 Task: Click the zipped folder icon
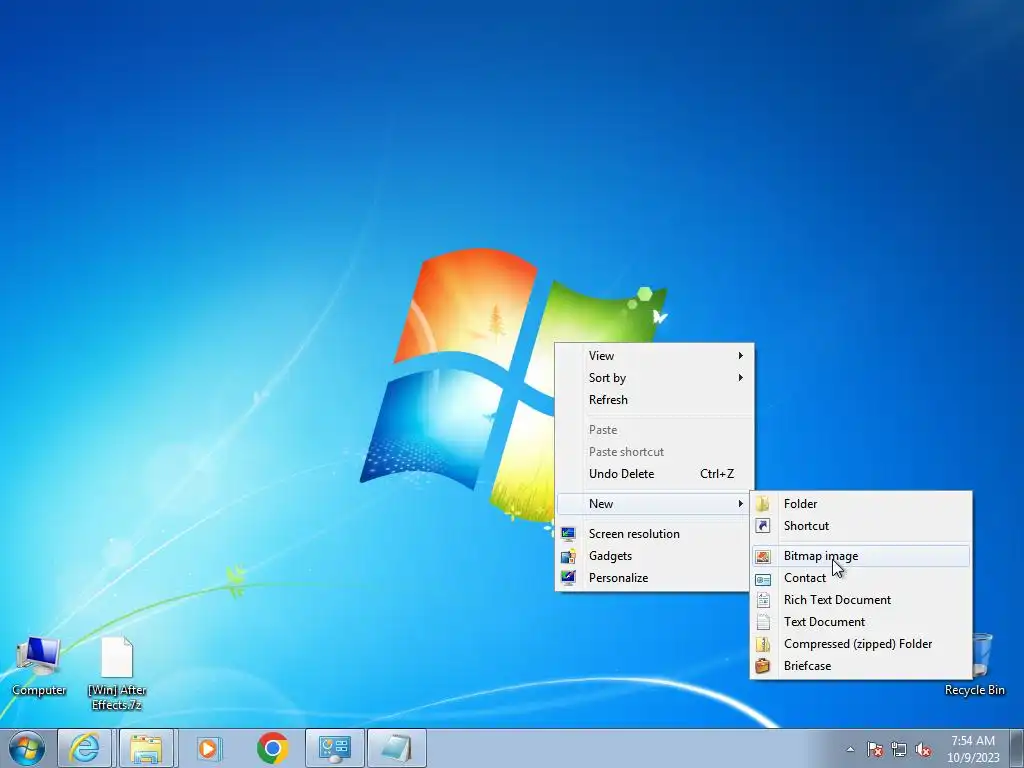763,644
